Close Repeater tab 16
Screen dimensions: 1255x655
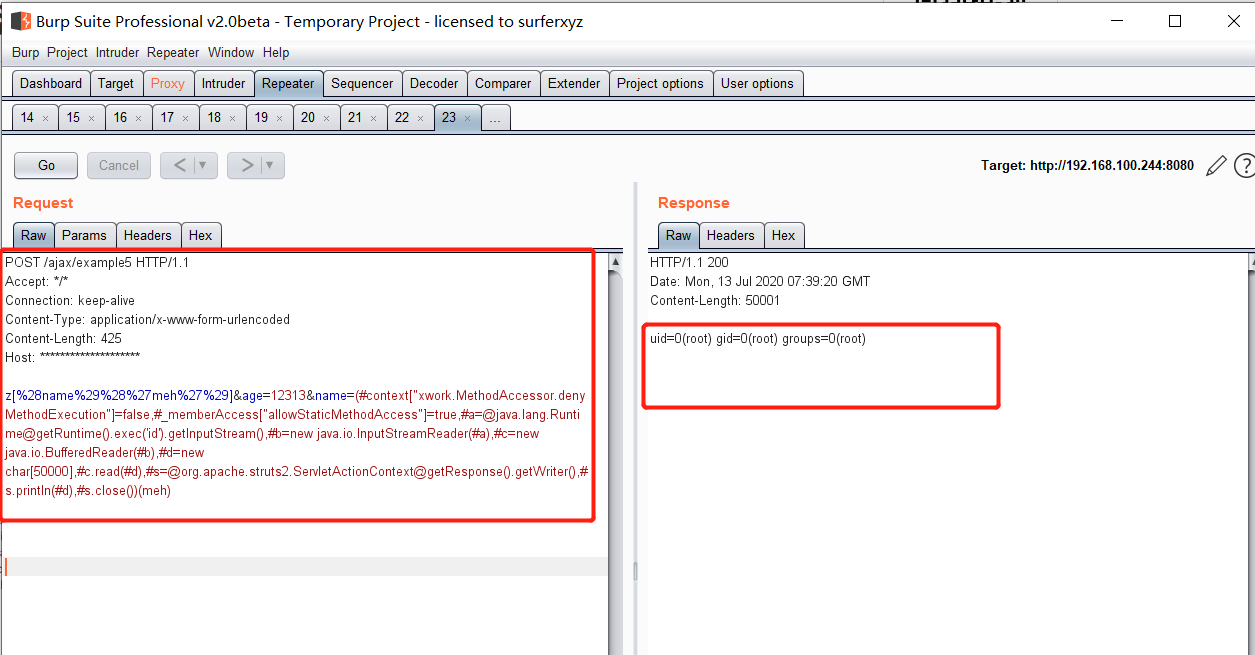pyautogui.click(x=139, y=118)
